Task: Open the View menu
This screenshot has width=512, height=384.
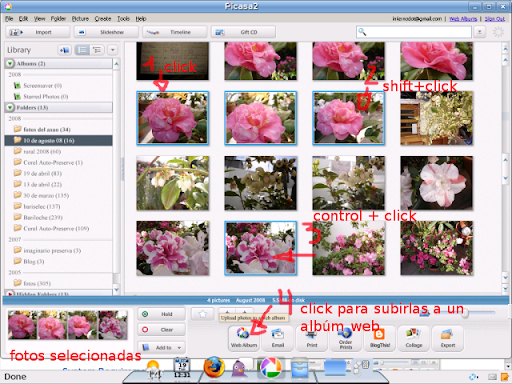Action: pos(39,19)
